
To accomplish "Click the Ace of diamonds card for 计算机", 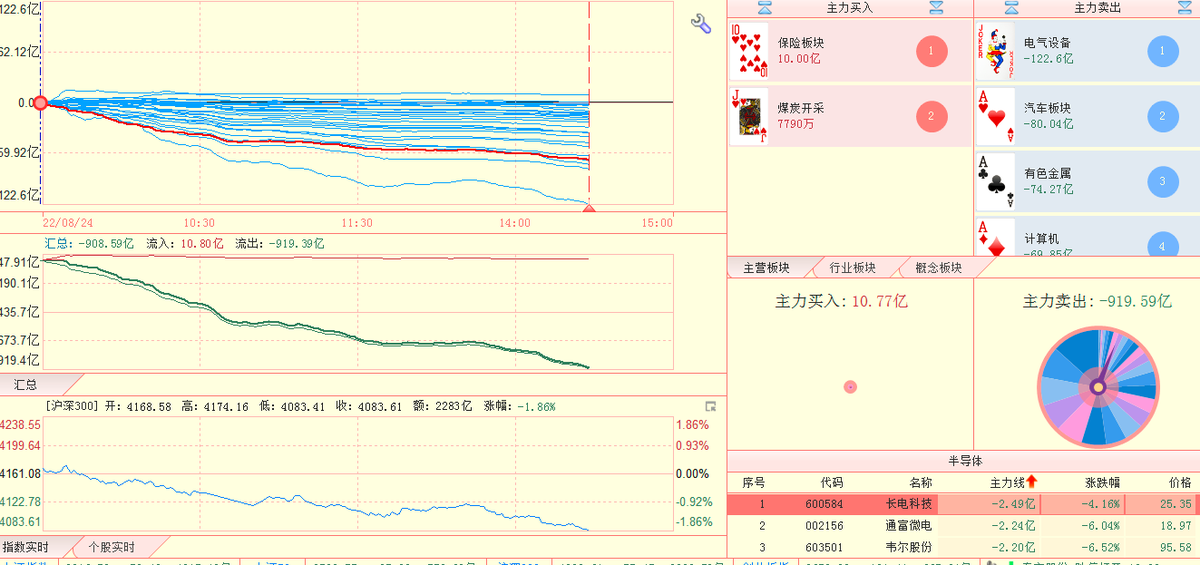I will (995, 236).
